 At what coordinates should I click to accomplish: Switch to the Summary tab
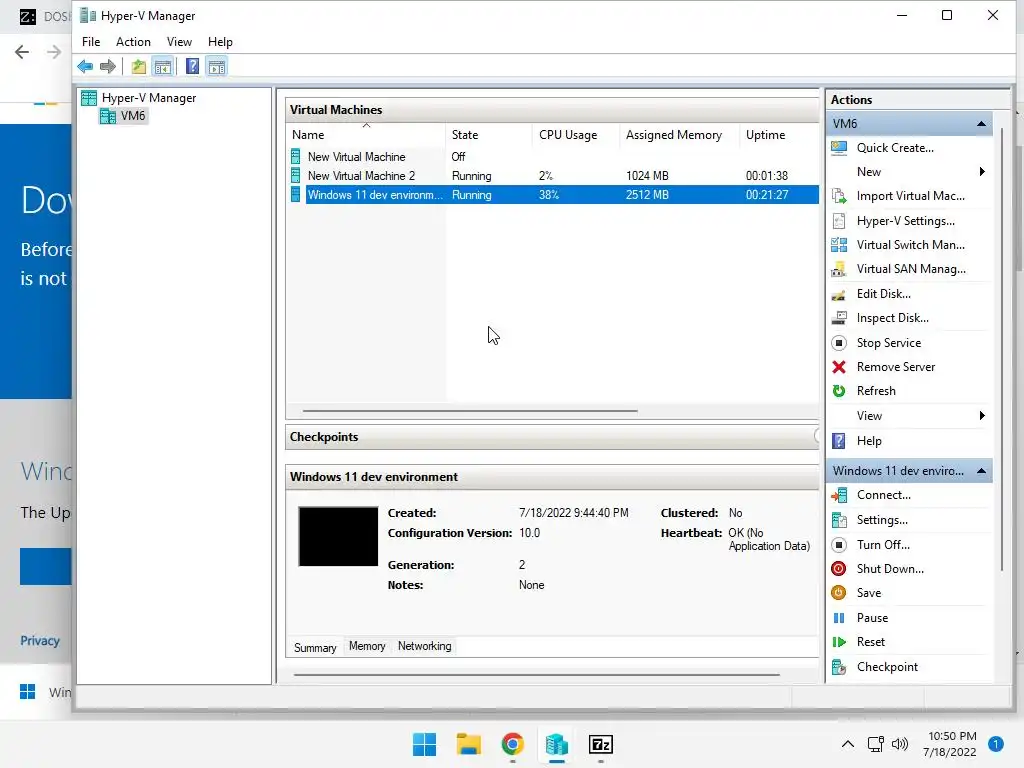315,647
